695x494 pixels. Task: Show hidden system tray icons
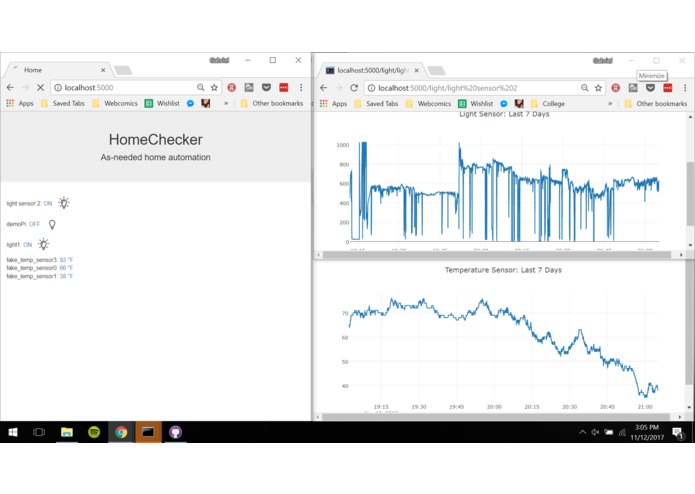[582, 432]
